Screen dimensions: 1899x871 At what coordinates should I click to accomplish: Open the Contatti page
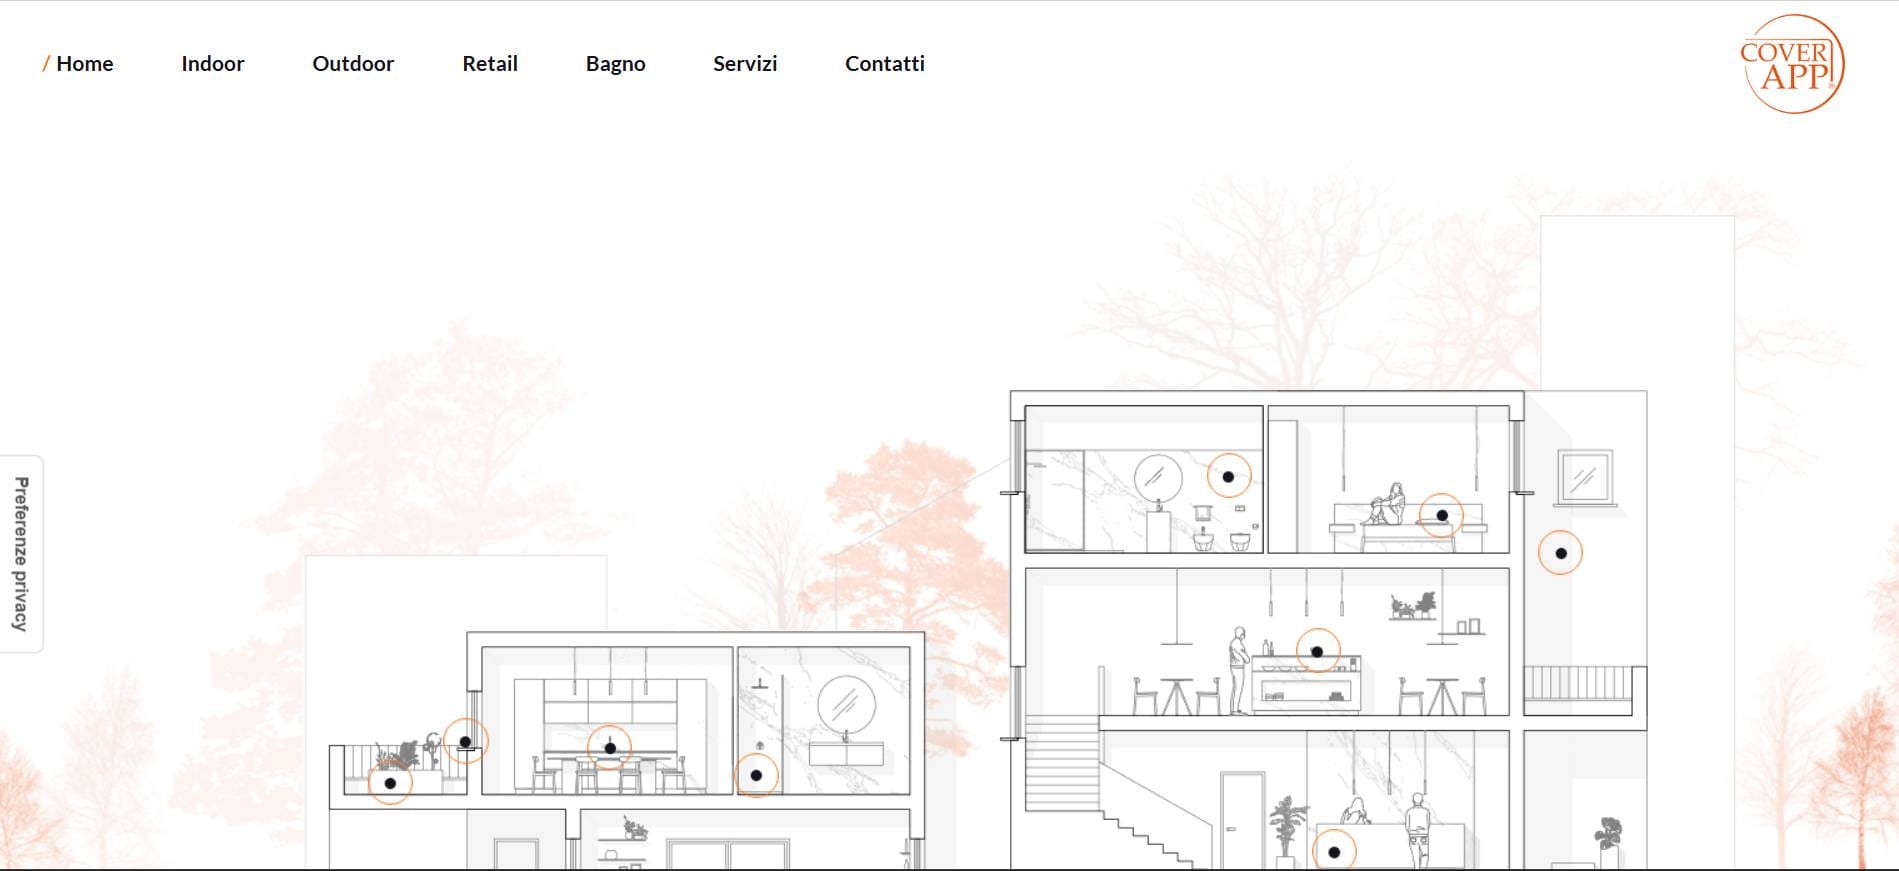click(x=885, y=64)
